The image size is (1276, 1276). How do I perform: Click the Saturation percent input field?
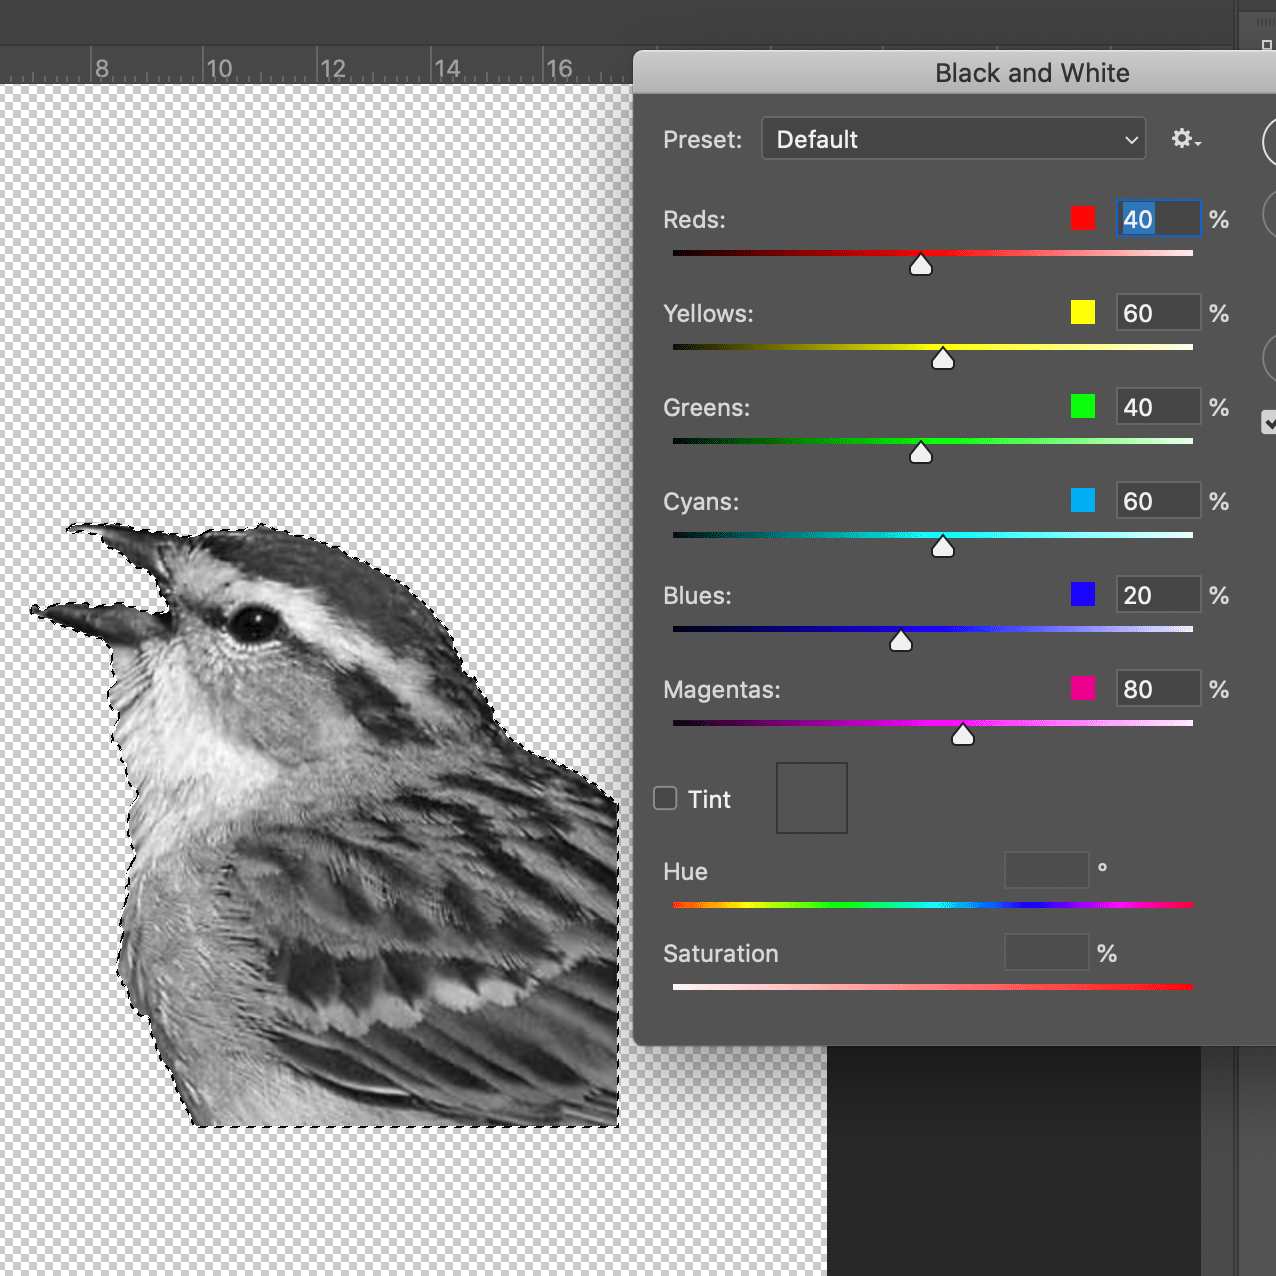1046,952
